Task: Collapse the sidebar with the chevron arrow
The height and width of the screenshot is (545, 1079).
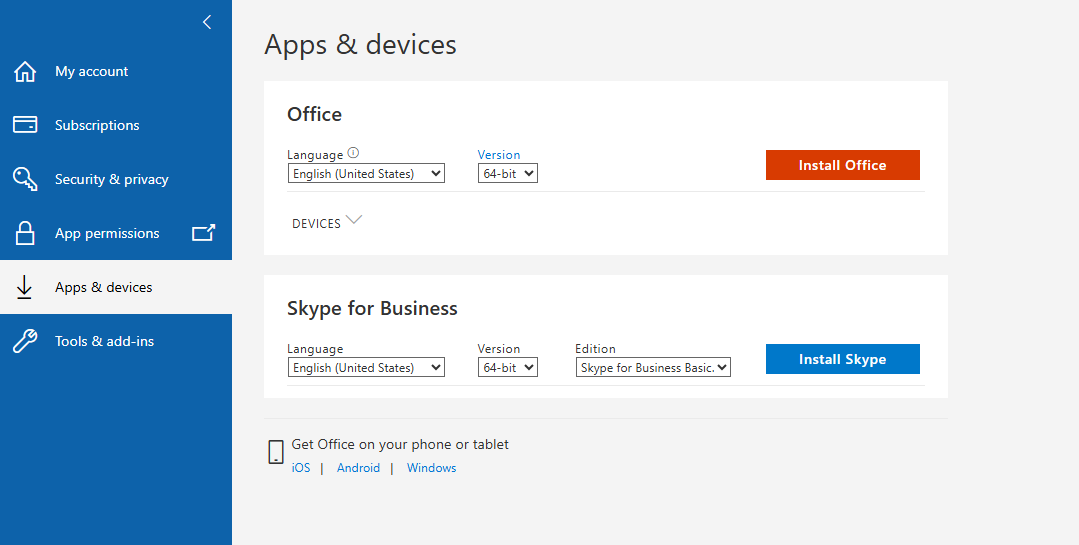Action: [206, 22]
